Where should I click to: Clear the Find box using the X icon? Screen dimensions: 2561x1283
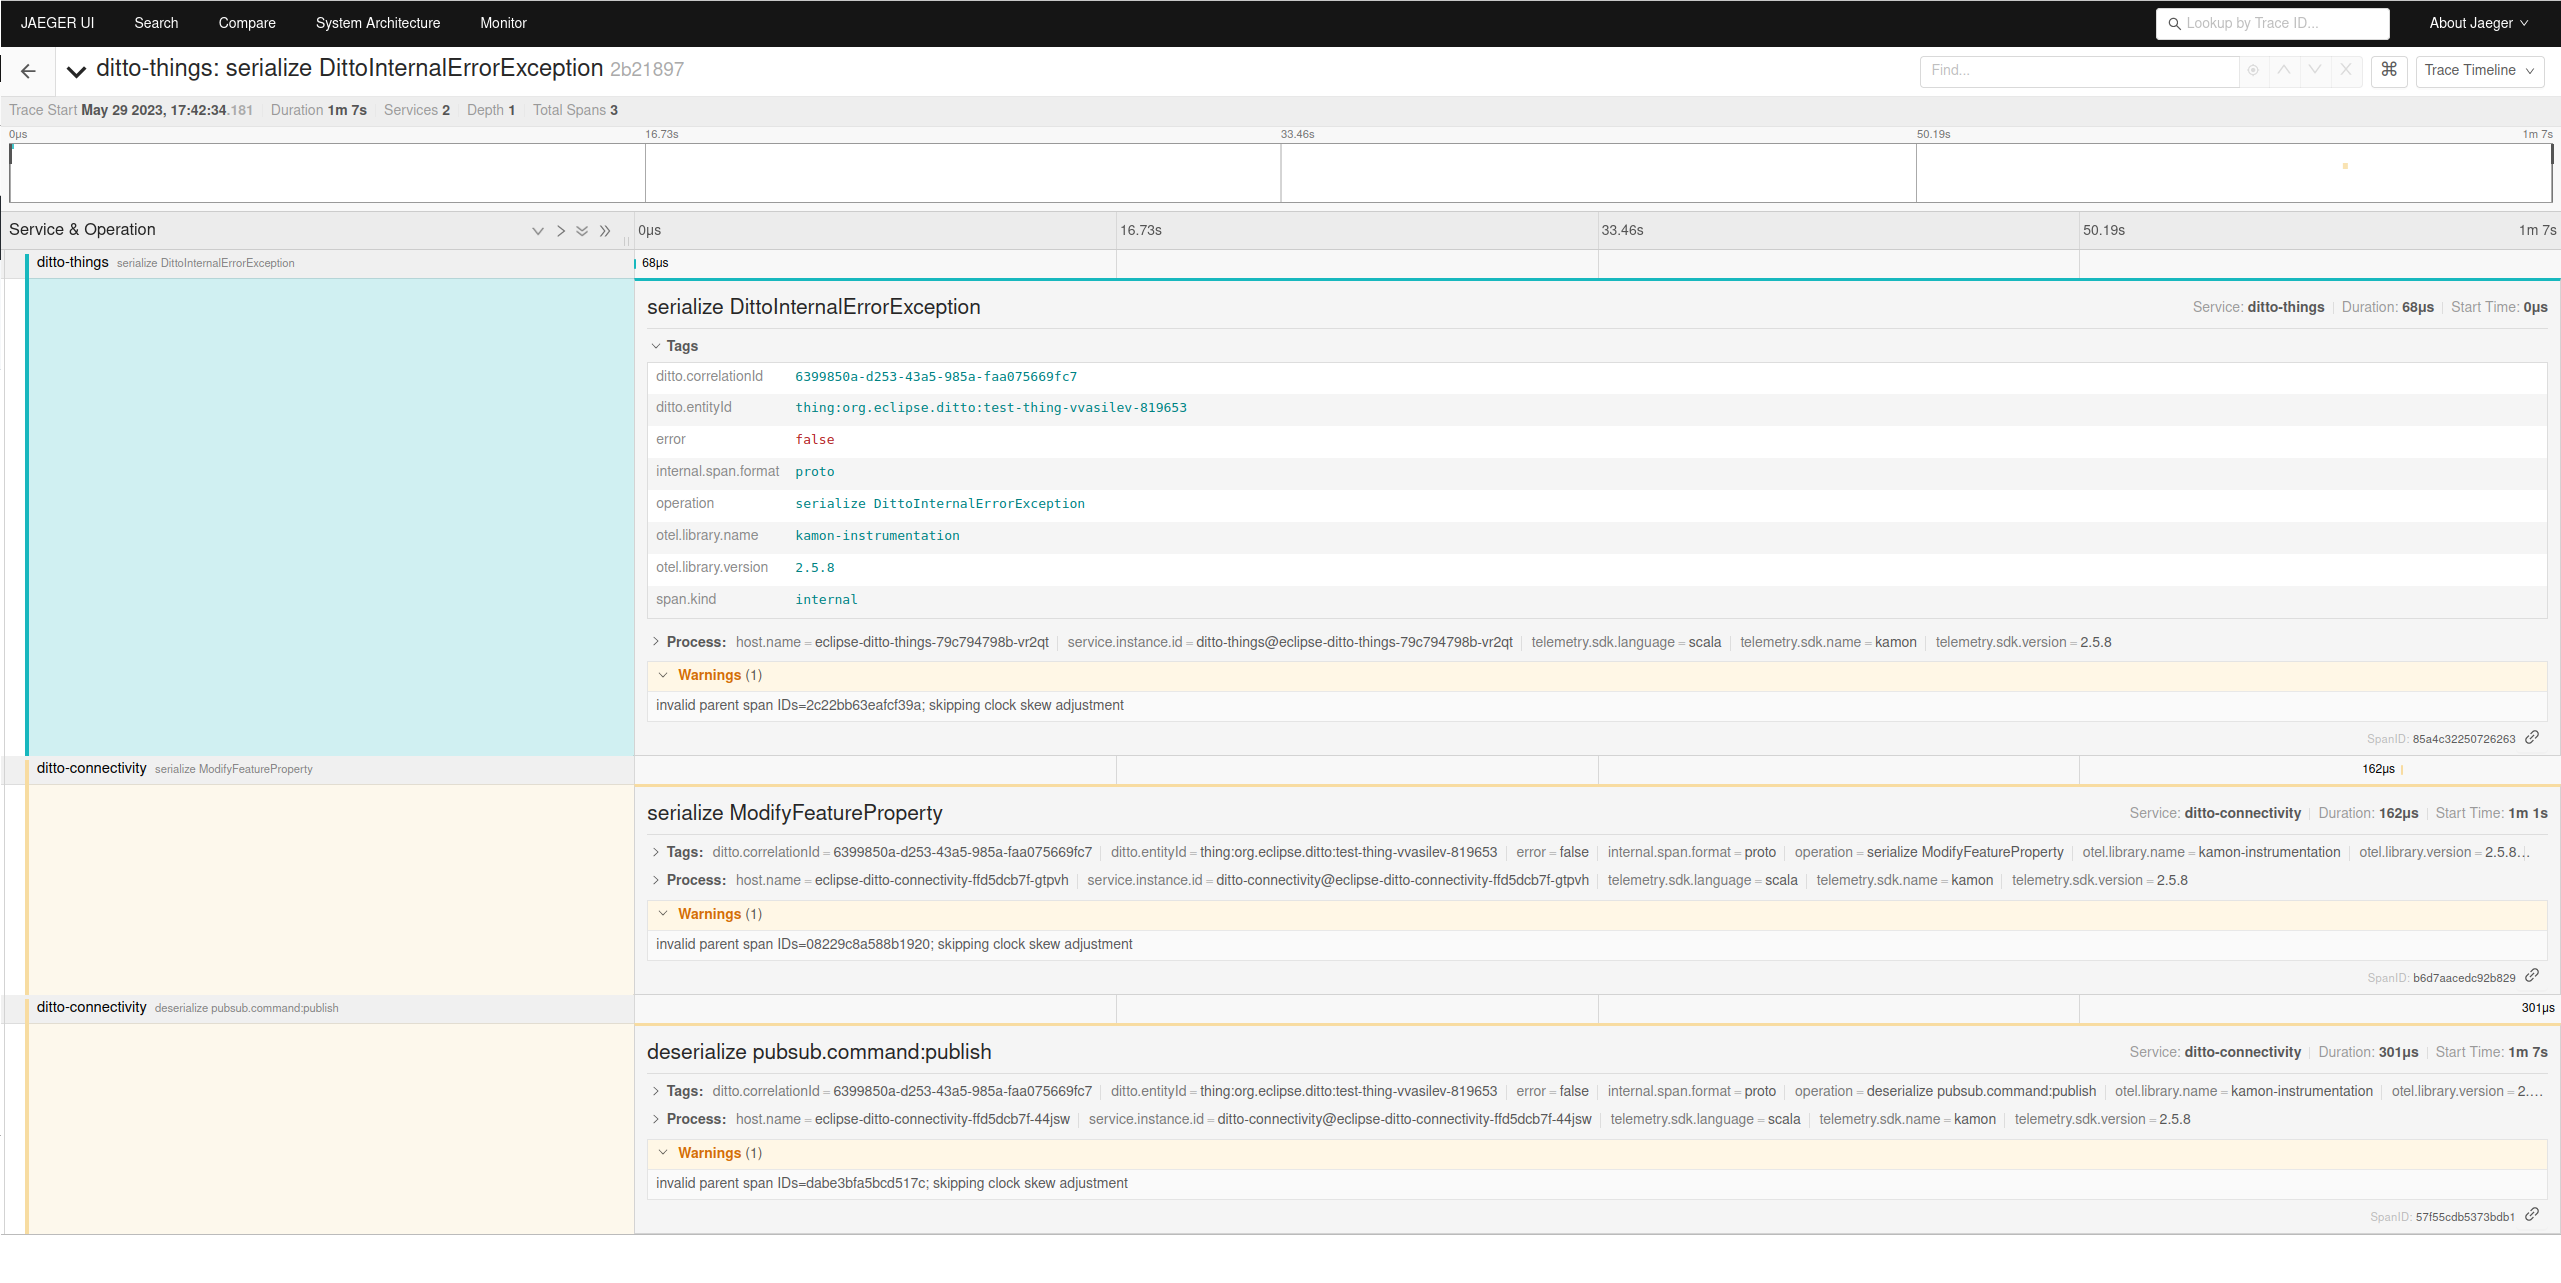pos(2346,71)
